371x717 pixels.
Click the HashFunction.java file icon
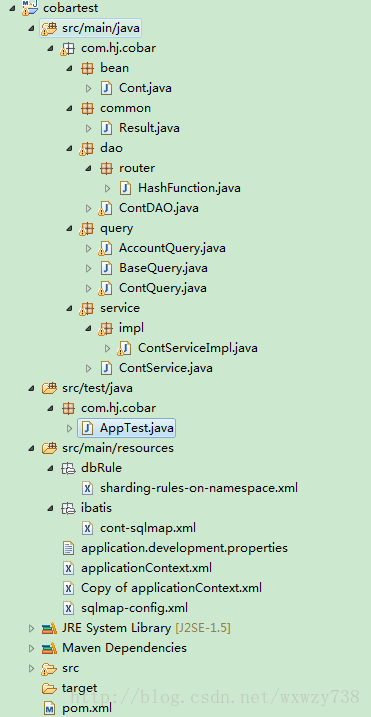point(125,188)
